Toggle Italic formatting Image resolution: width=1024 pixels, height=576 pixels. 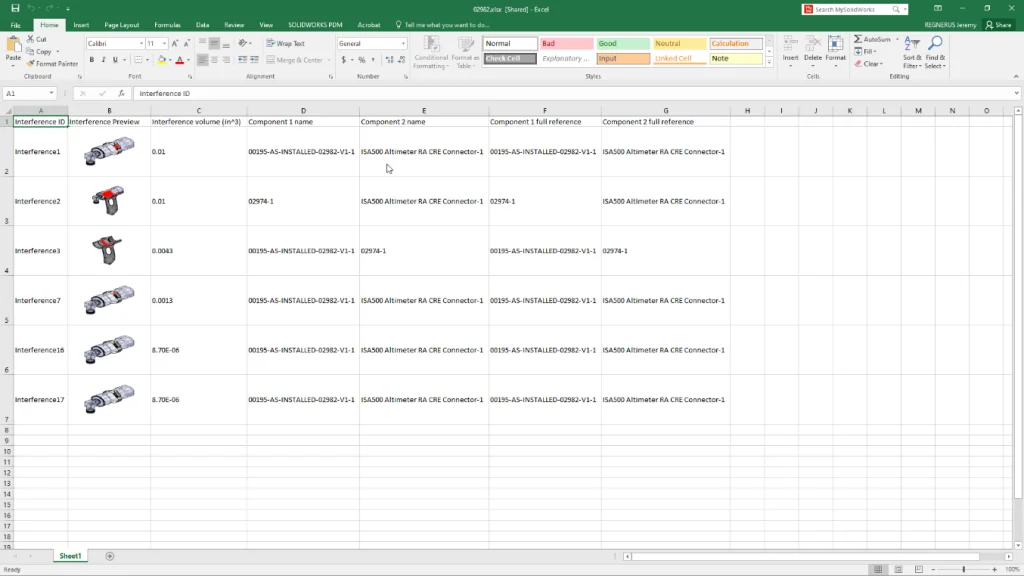point(103,60)
